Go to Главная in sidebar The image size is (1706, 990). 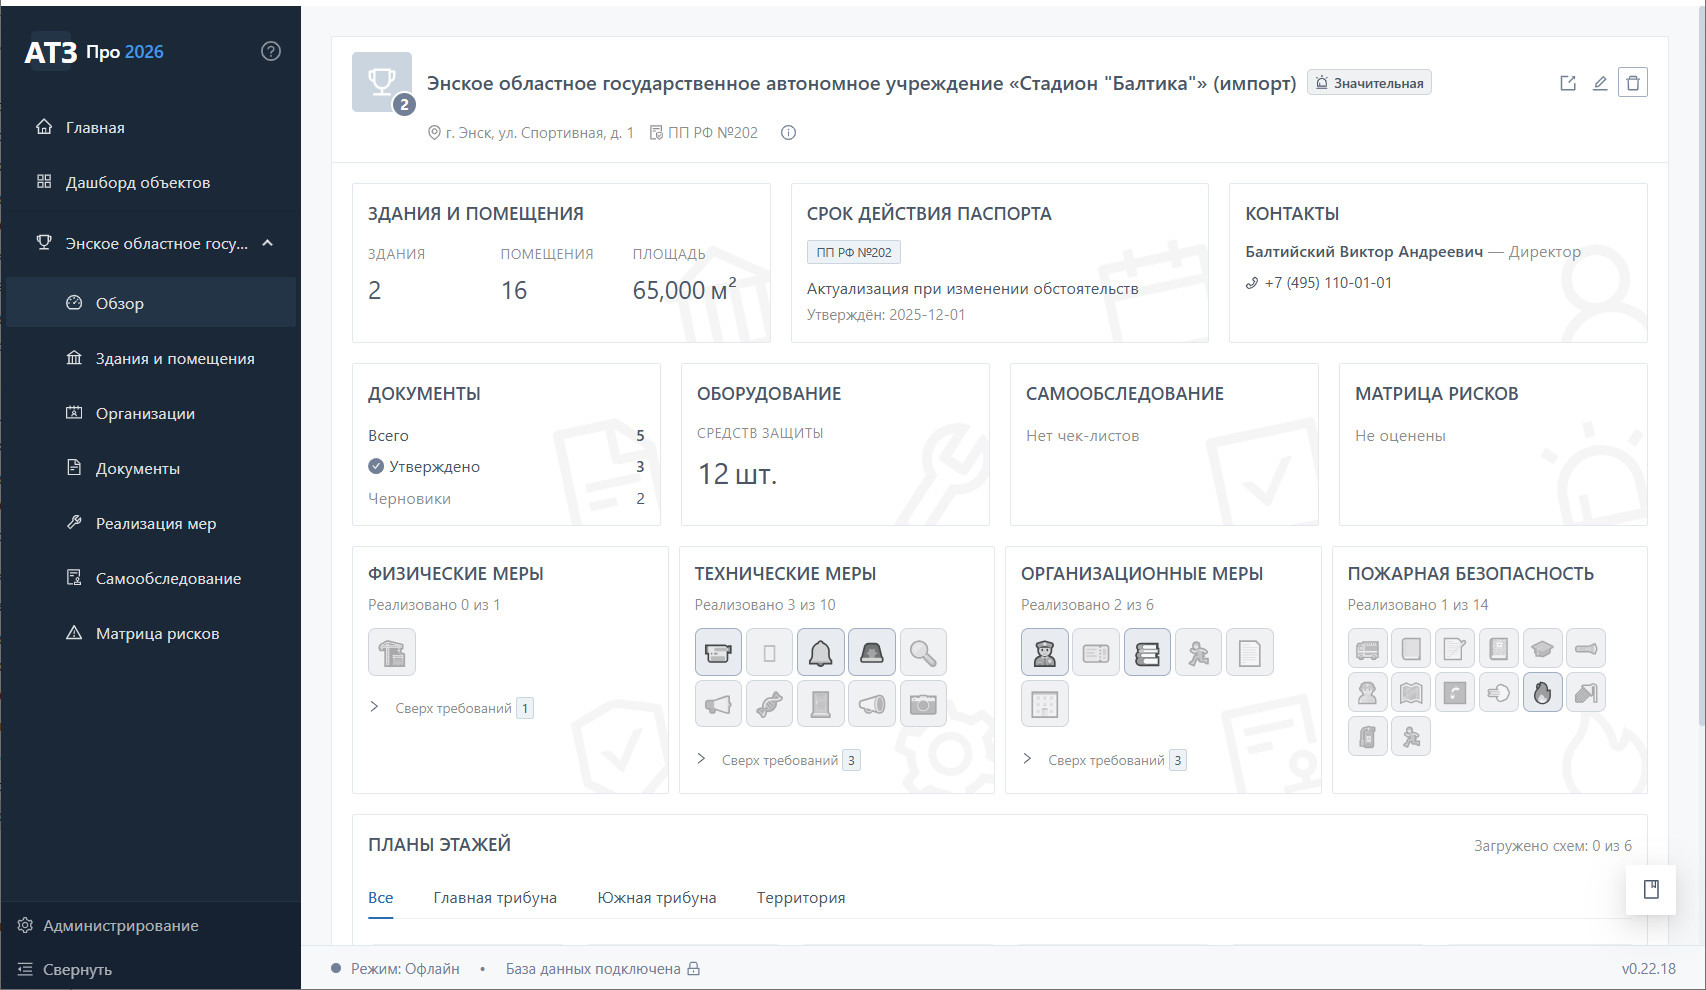click(150, 127)
